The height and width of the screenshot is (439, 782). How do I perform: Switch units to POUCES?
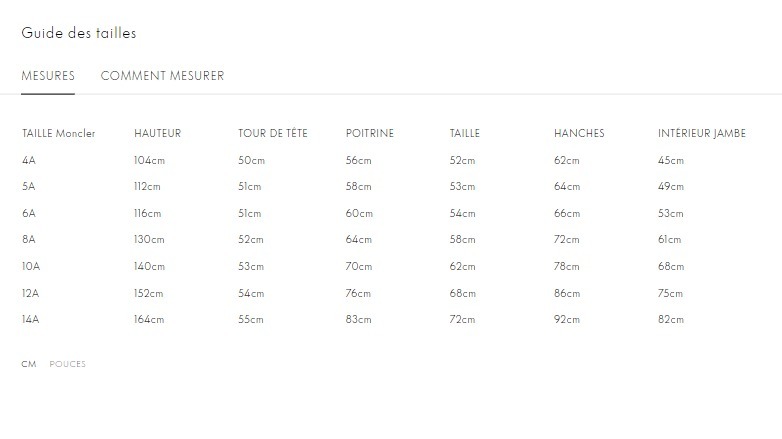[x=68, y=364]
